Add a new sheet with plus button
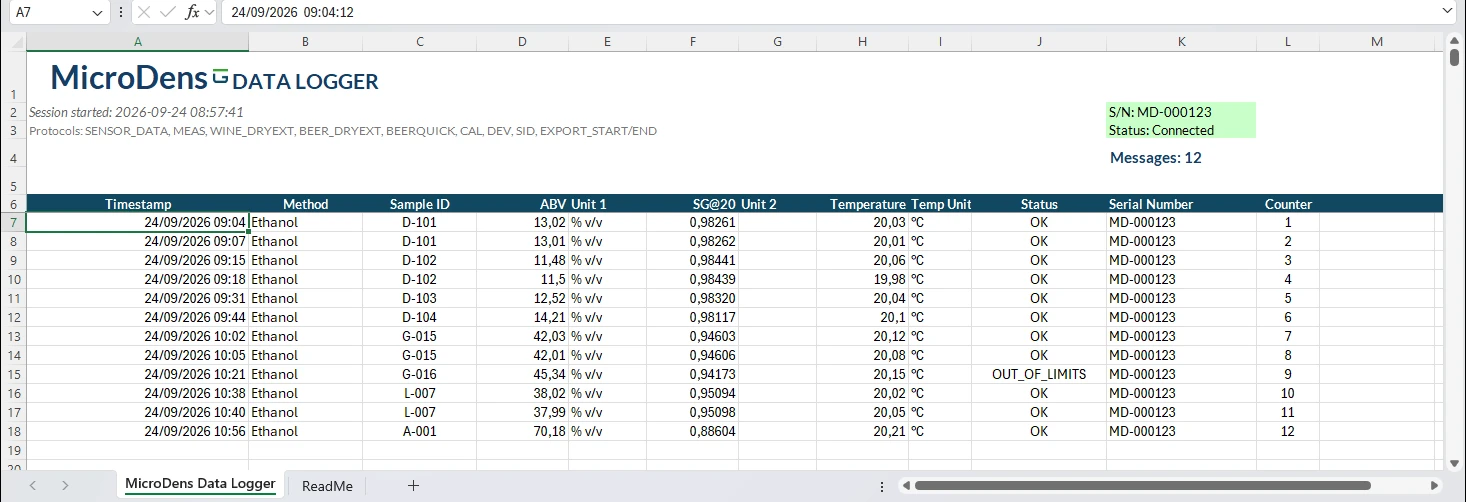Screen dimensions: 1466x502 point(413,486)
